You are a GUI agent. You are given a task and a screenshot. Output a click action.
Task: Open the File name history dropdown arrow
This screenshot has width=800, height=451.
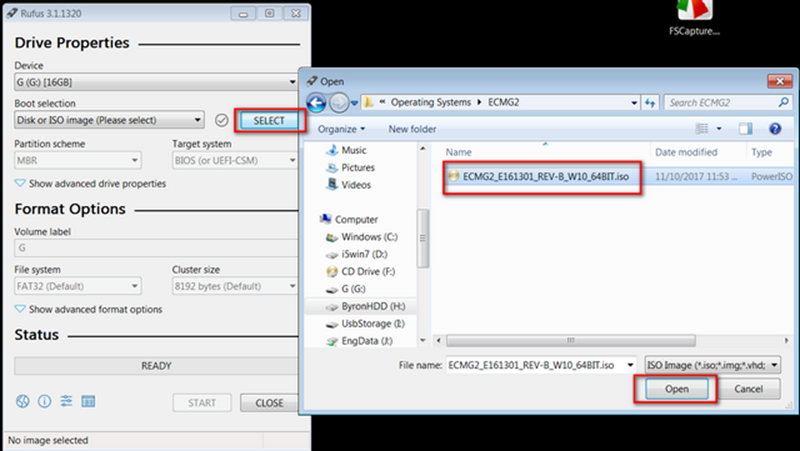(x=631, y=365)
